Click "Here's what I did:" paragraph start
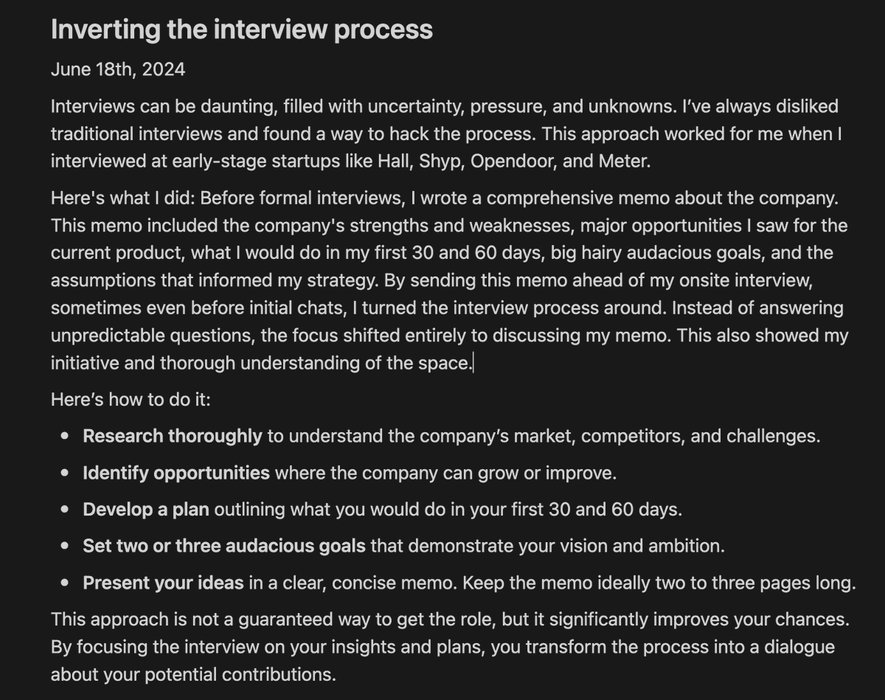This screenshot has width=885, height=700. (123, 198)
